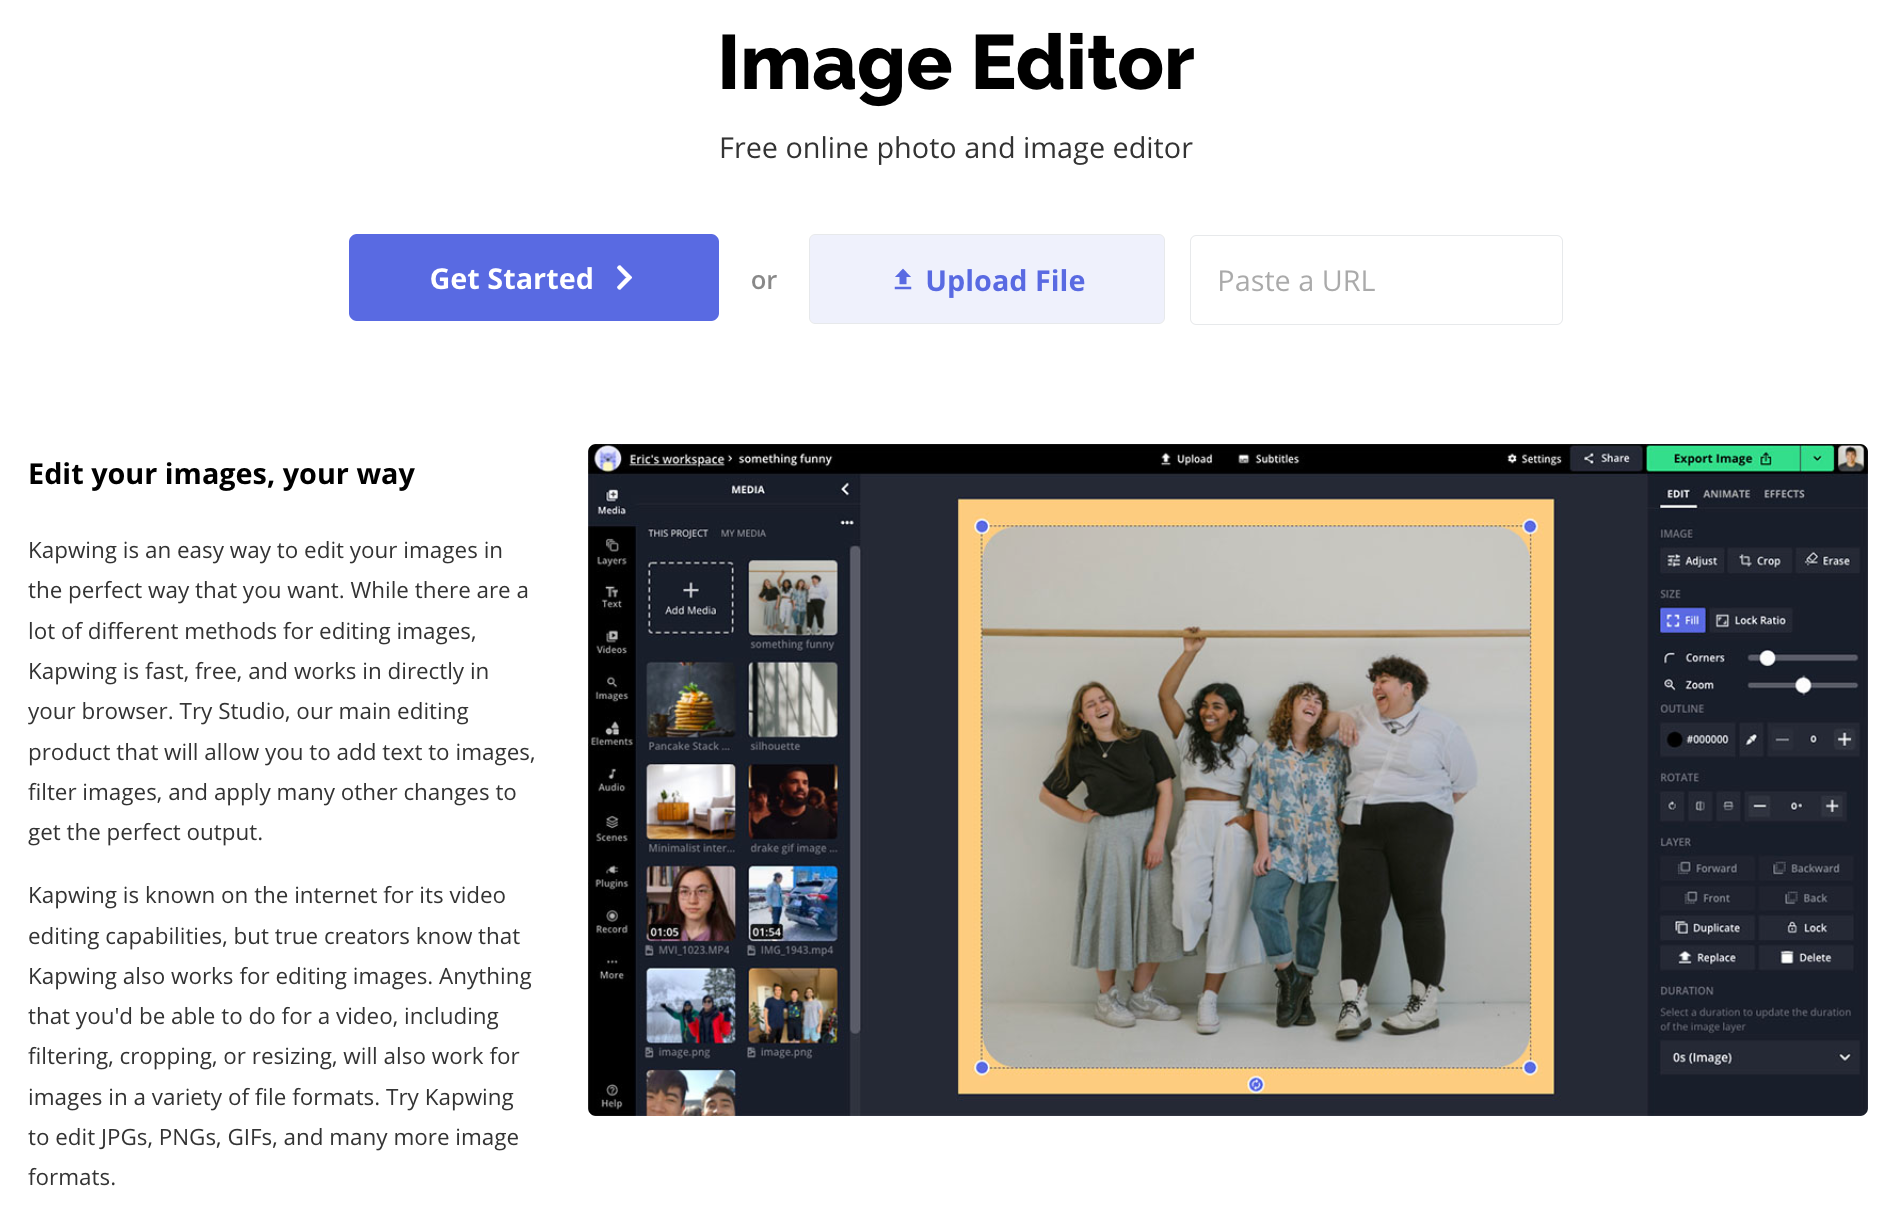The width and height of the screenshot is (1894, 1220).
Task: Click the outline eyedropper icon
Action: pyautogui.click(x=1751, y=740)
